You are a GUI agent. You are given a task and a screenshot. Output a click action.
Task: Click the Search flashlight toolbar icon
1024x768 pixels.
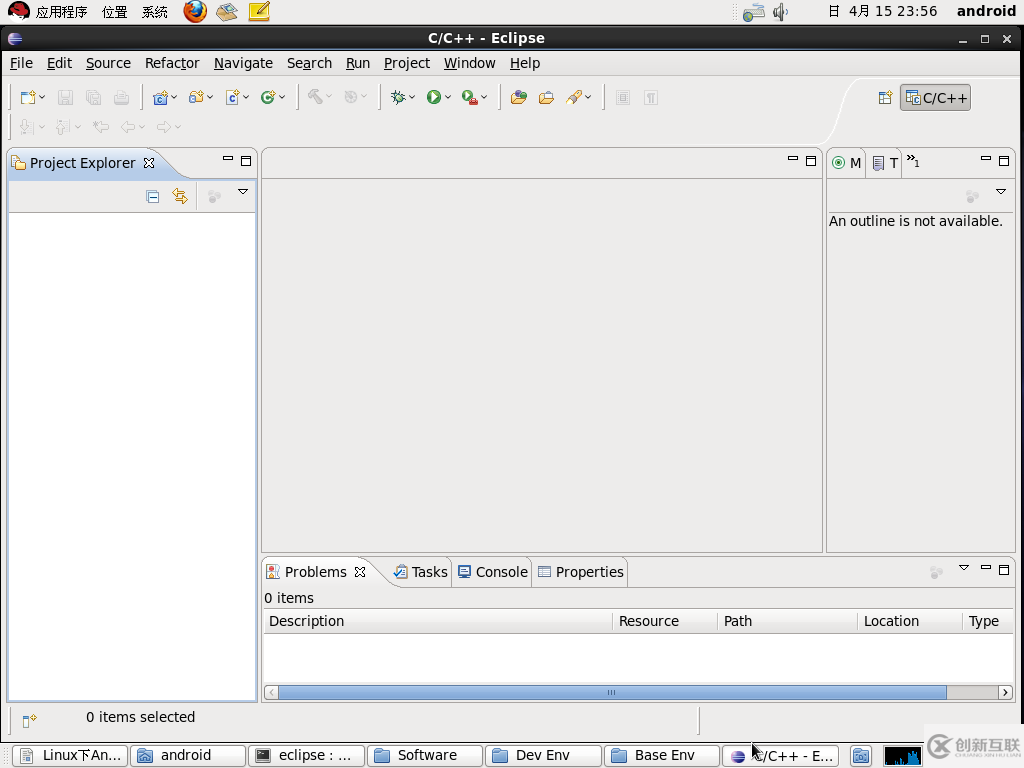574,98
